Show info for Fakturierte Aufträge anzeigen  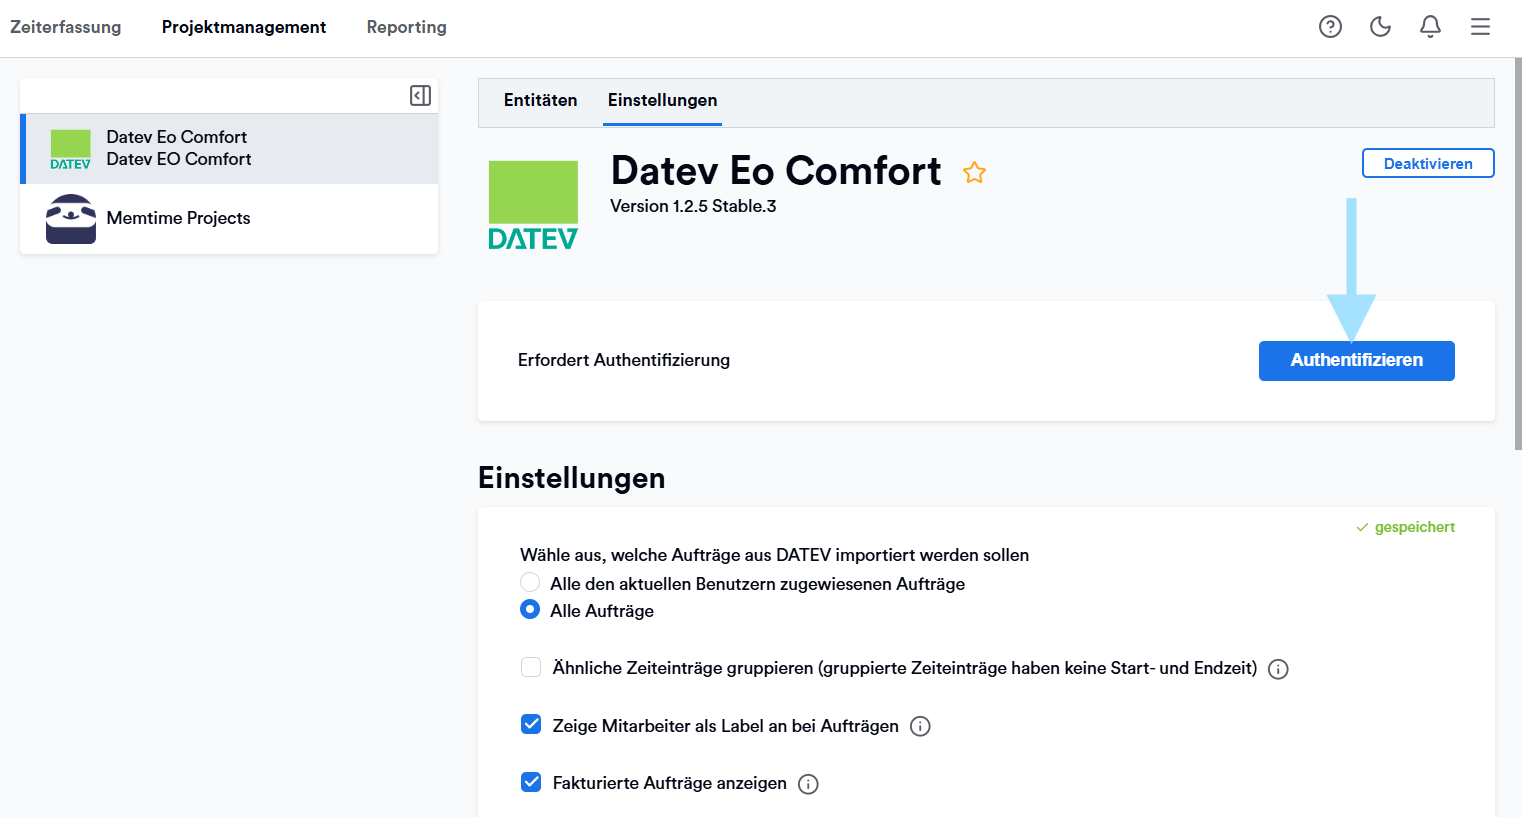click(808, 784)
